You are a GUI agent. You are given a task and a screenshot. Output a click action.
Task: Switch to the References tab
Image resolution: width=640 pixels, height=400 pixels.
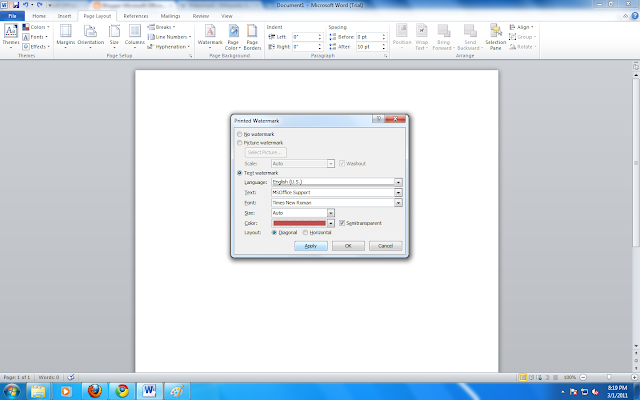[136, 16]
